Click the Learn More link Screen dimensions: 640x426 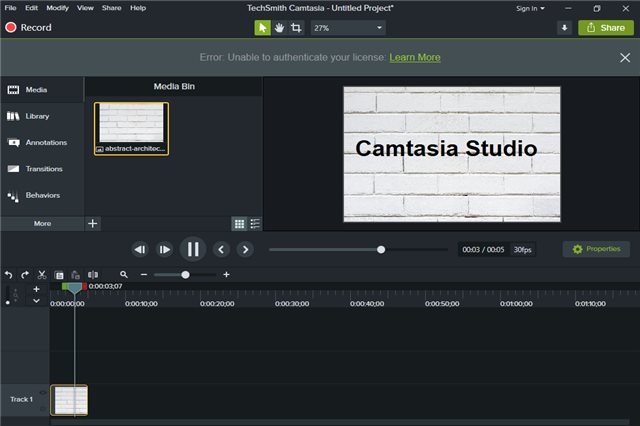[x=415, y=58]
